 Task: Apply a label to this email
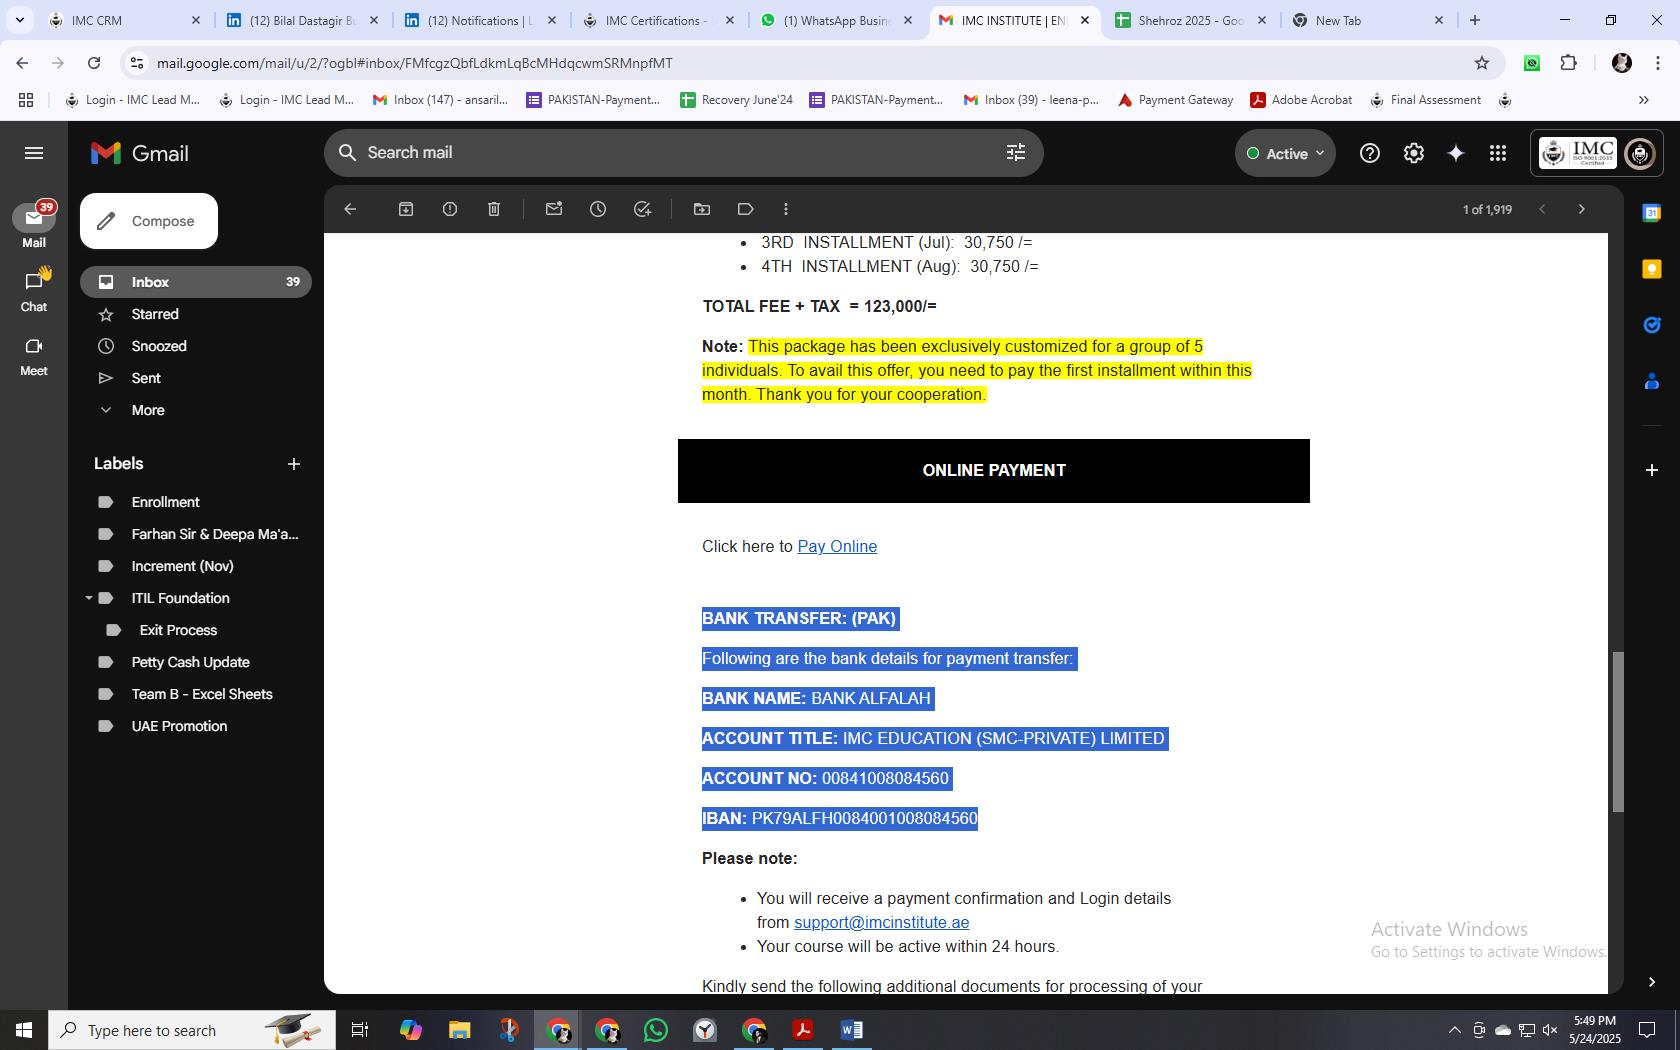pyautogui.click(x=746, y=209)
